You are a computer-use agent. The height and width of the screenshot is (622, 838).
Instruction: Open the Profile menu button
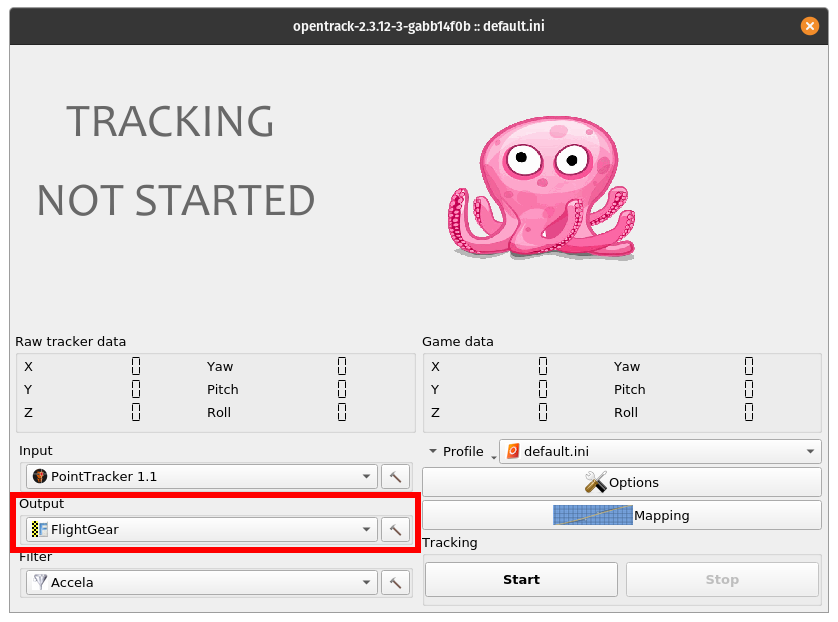click(x=462, y=452)
